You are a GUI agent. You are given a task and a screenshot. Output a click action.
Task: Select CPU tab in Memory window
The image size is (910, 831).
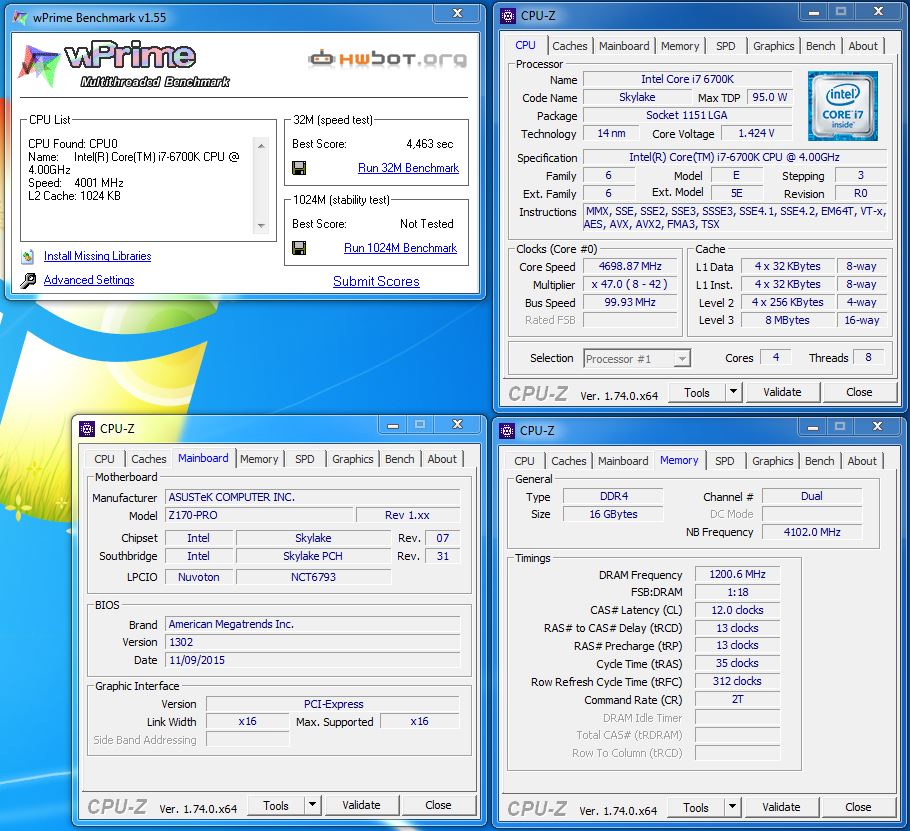(x=524, y=461)
